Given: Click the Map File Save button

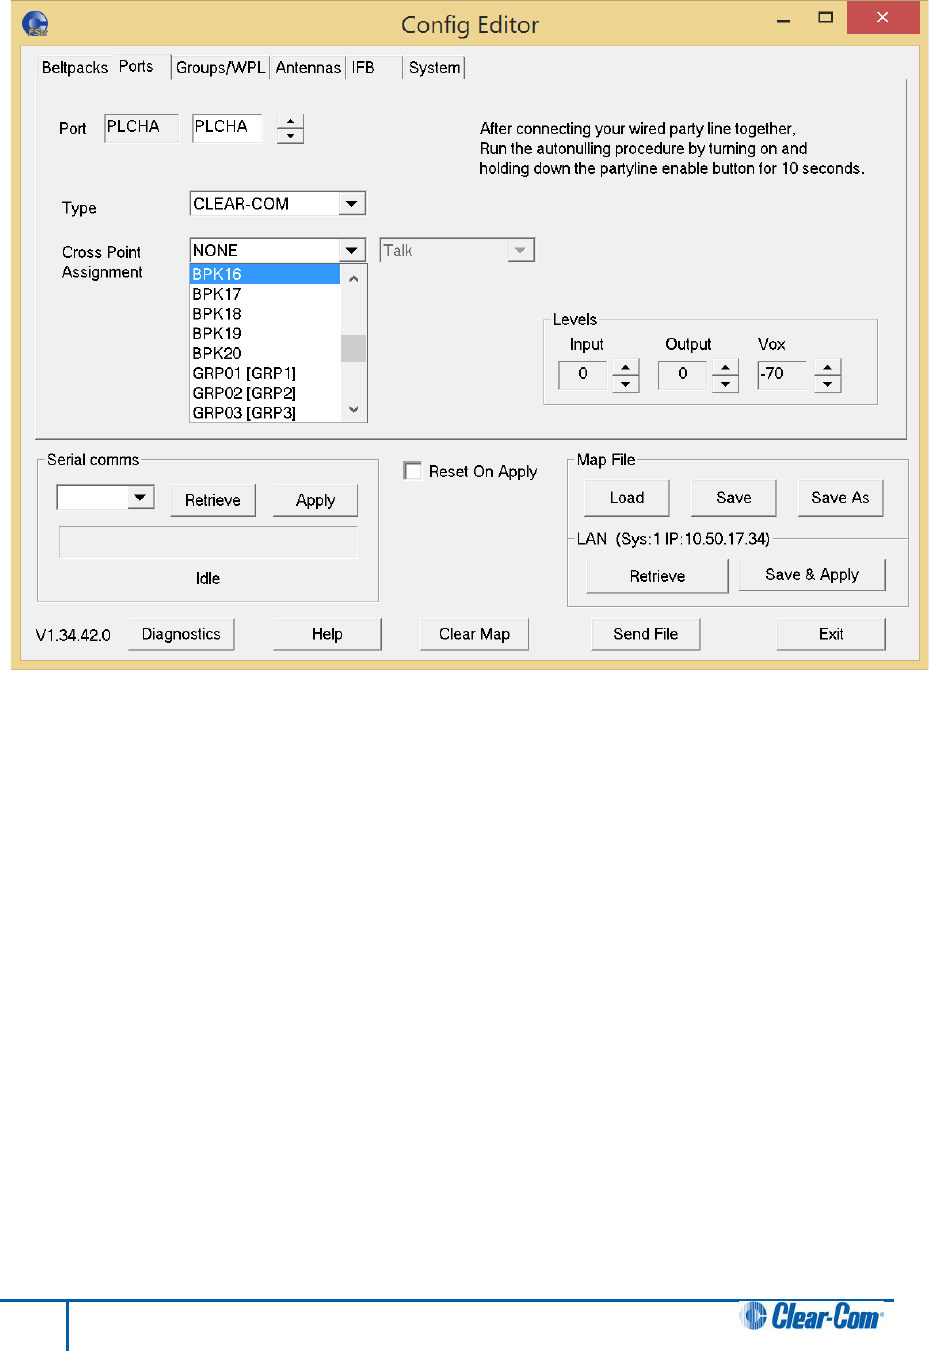Looking at the screenshot, I should tap(734, 497).
